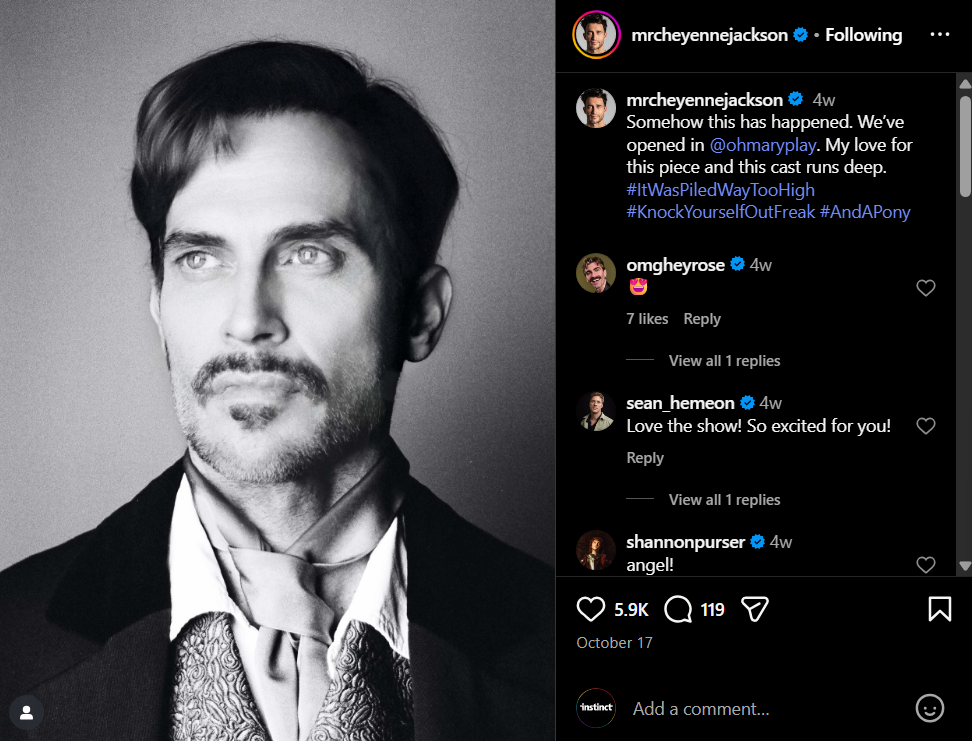The height and width of the screenshot is (741, 972).
Task: Open the more options ellipsis menu
Action: (939, 35)
